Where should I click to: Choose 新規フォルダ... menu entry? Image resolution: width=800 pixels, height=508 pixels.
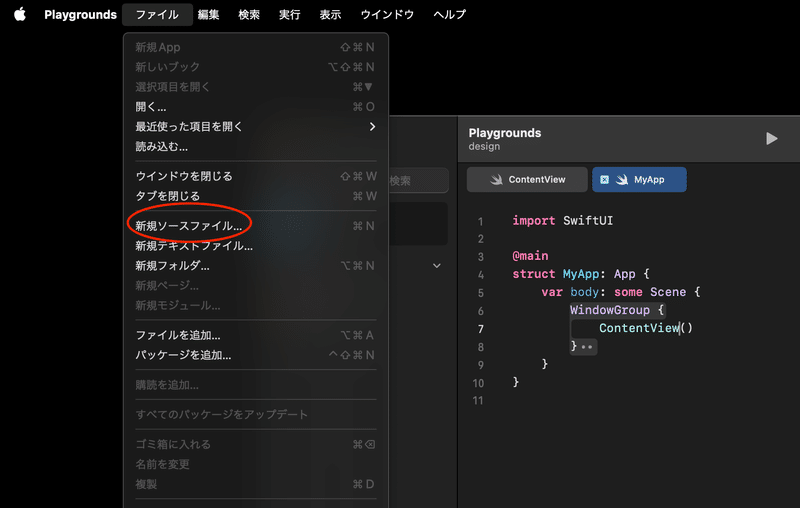click(256, 266)
